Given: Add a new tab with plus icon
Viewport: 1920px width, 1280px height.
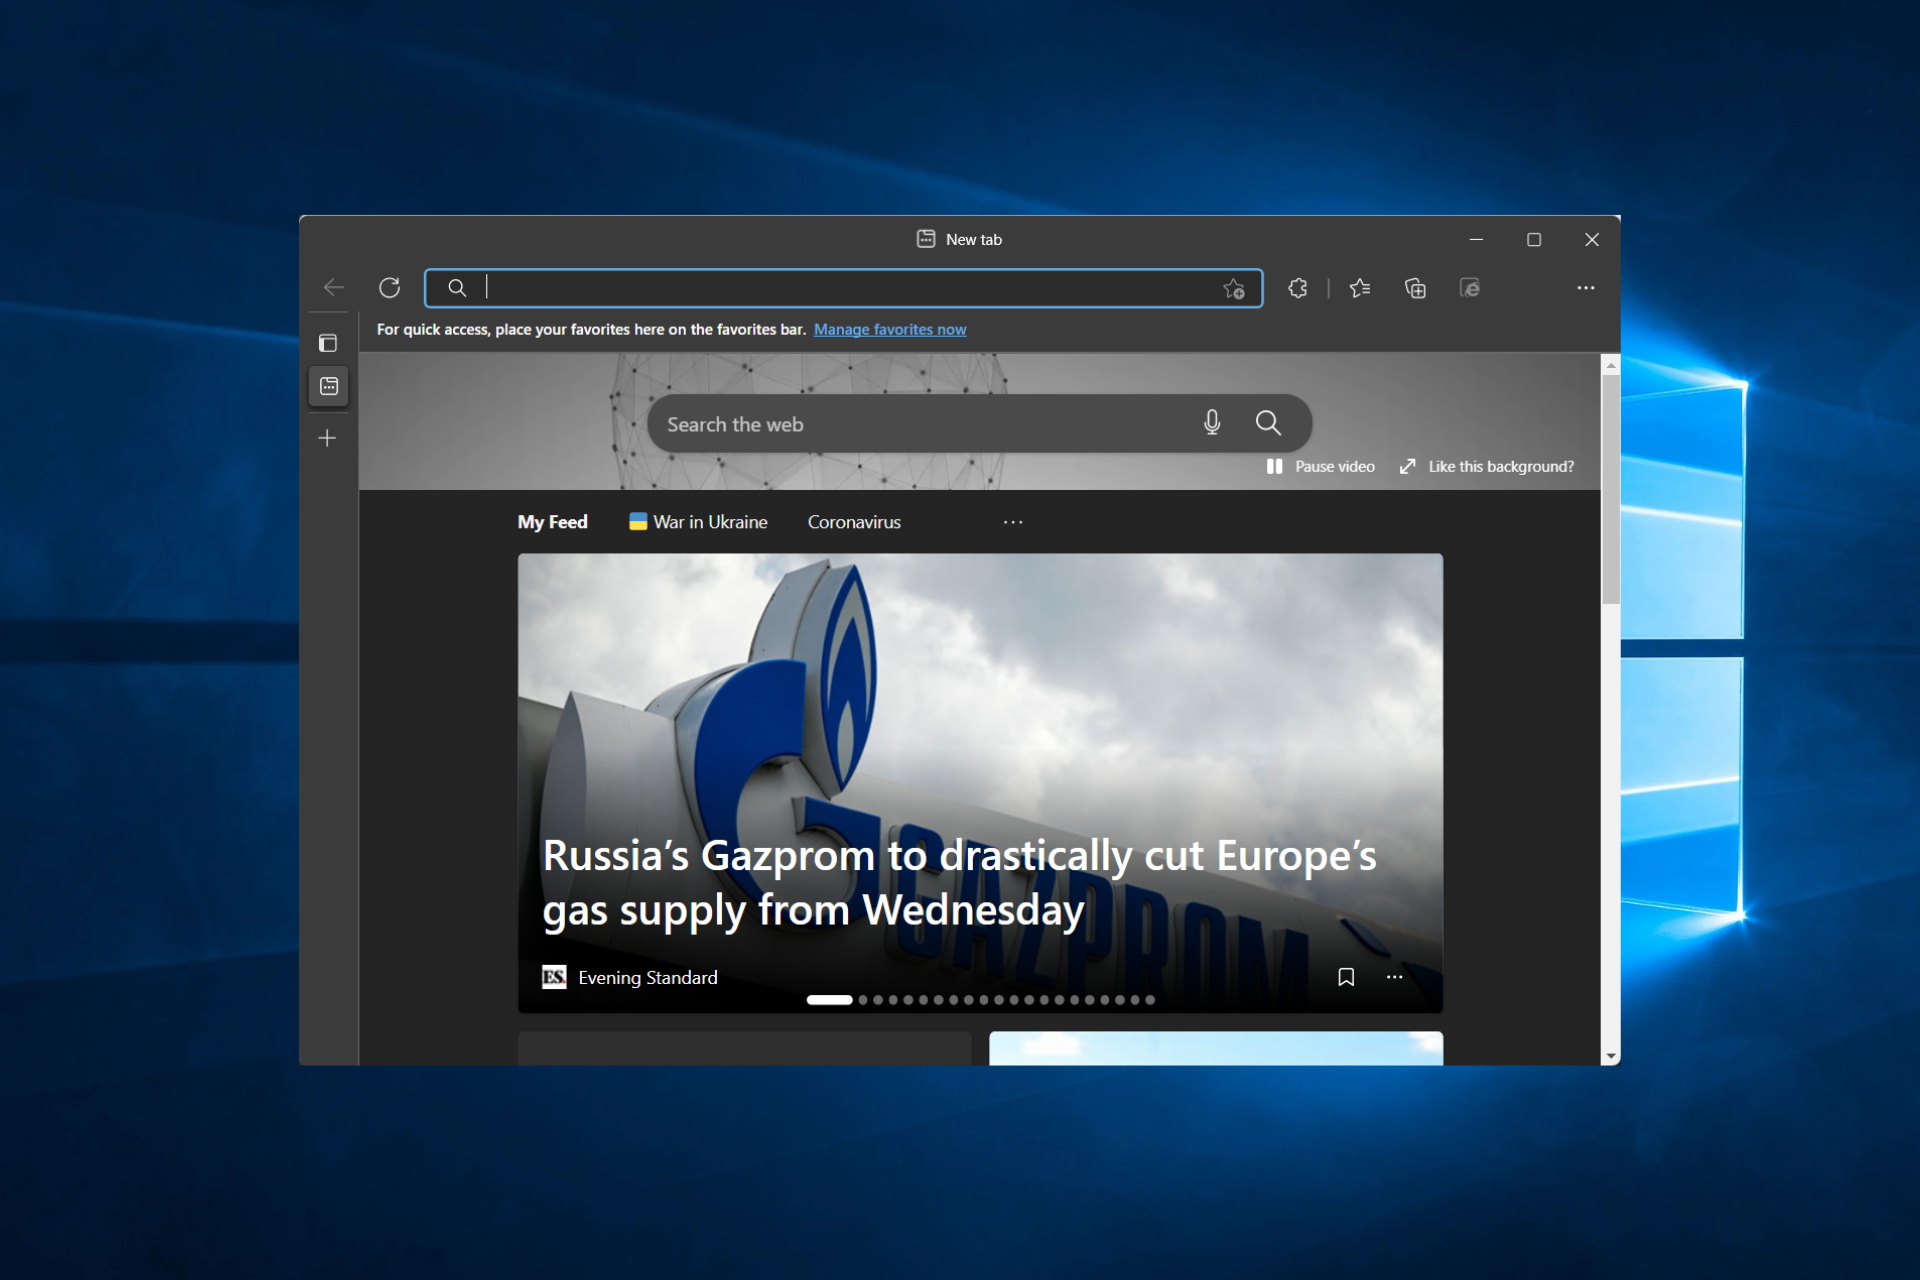Looking at the screenshot, I should pyautogui.click(x=327, y=438).
